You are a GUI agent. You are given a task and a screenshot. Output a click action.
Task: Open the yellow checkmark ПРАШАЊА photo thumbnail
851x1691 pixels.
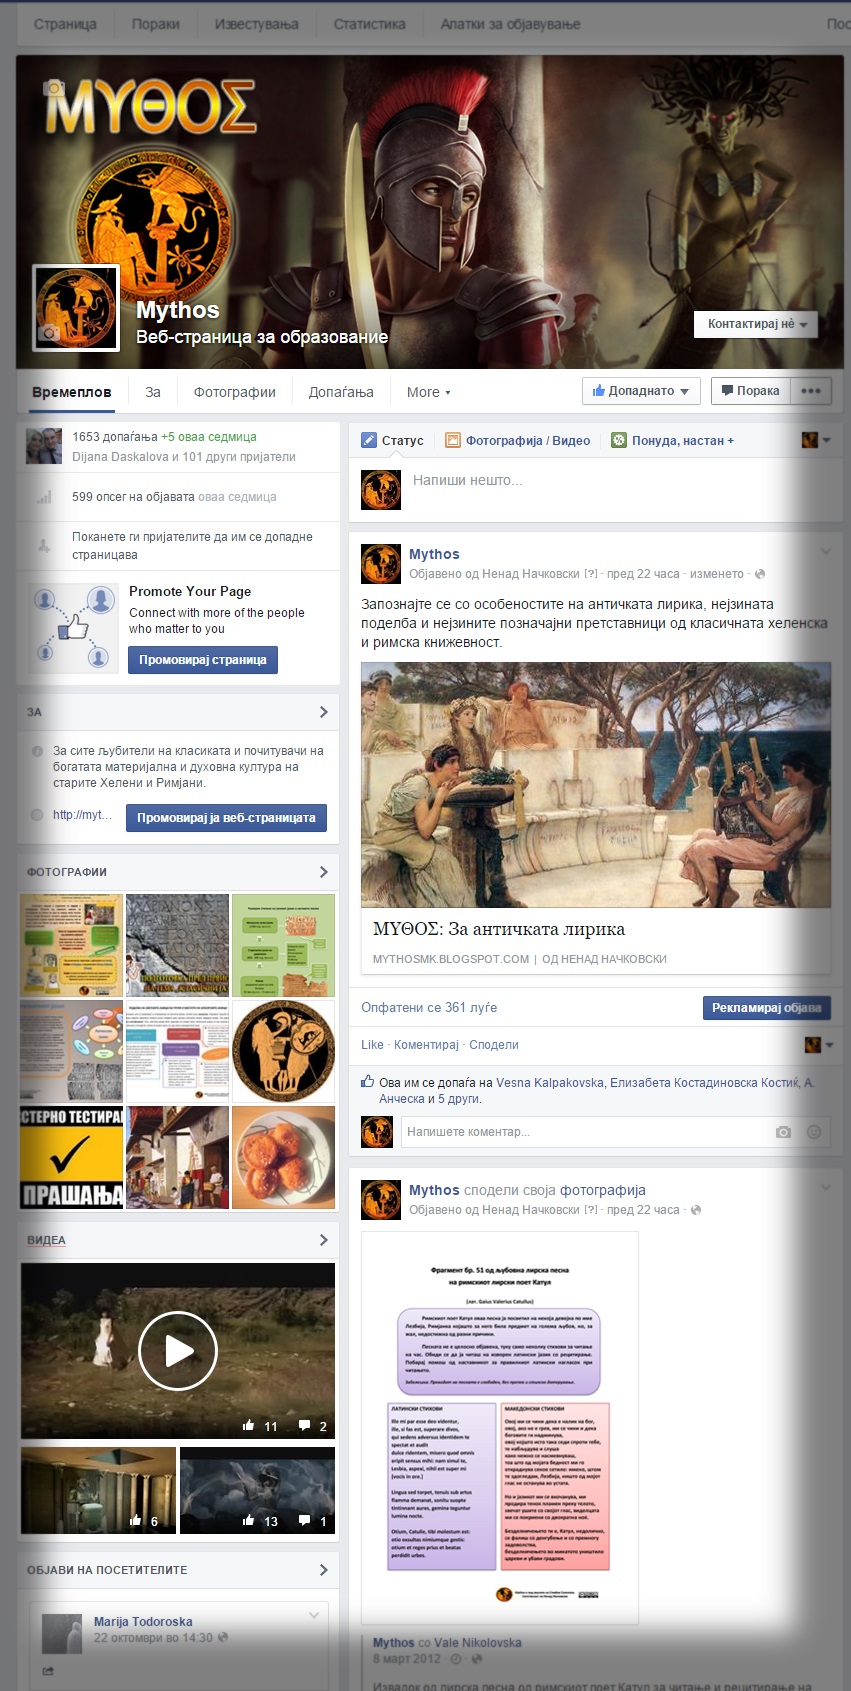[x=72, y=1158]
